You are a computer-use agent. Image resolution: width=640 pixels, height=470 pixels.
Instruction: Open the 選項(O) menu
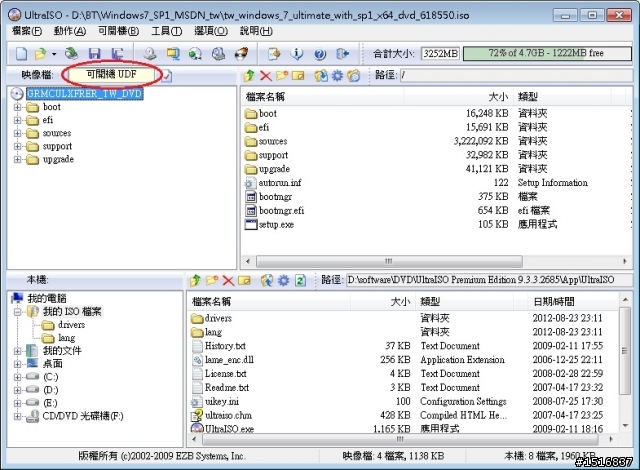(211, 31)
